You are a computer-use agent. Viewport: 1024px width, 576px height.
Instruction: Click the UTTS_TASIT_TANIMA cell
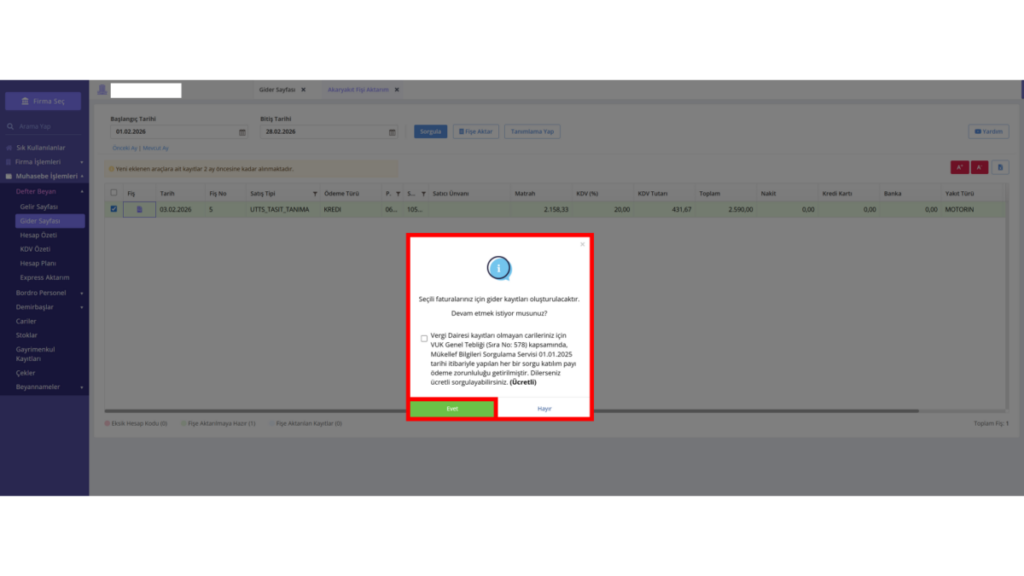coord(280,210)
